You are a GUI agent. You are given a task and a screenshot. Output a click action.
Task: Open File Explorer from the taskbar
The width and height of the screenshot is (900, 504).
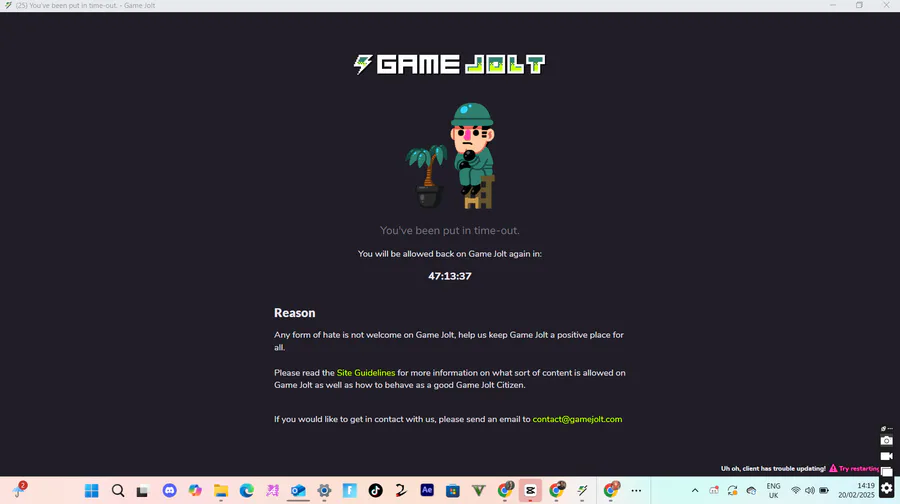[x=221, y=490]
